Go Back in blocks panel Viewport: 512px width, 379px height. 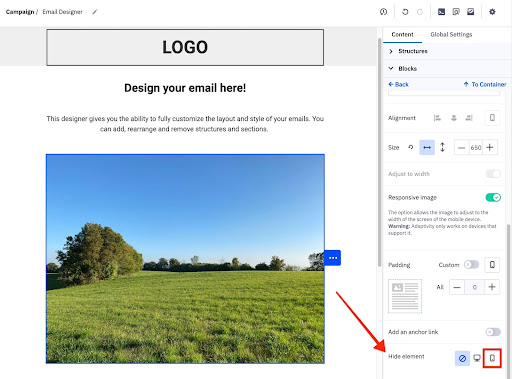coord(398,84)
